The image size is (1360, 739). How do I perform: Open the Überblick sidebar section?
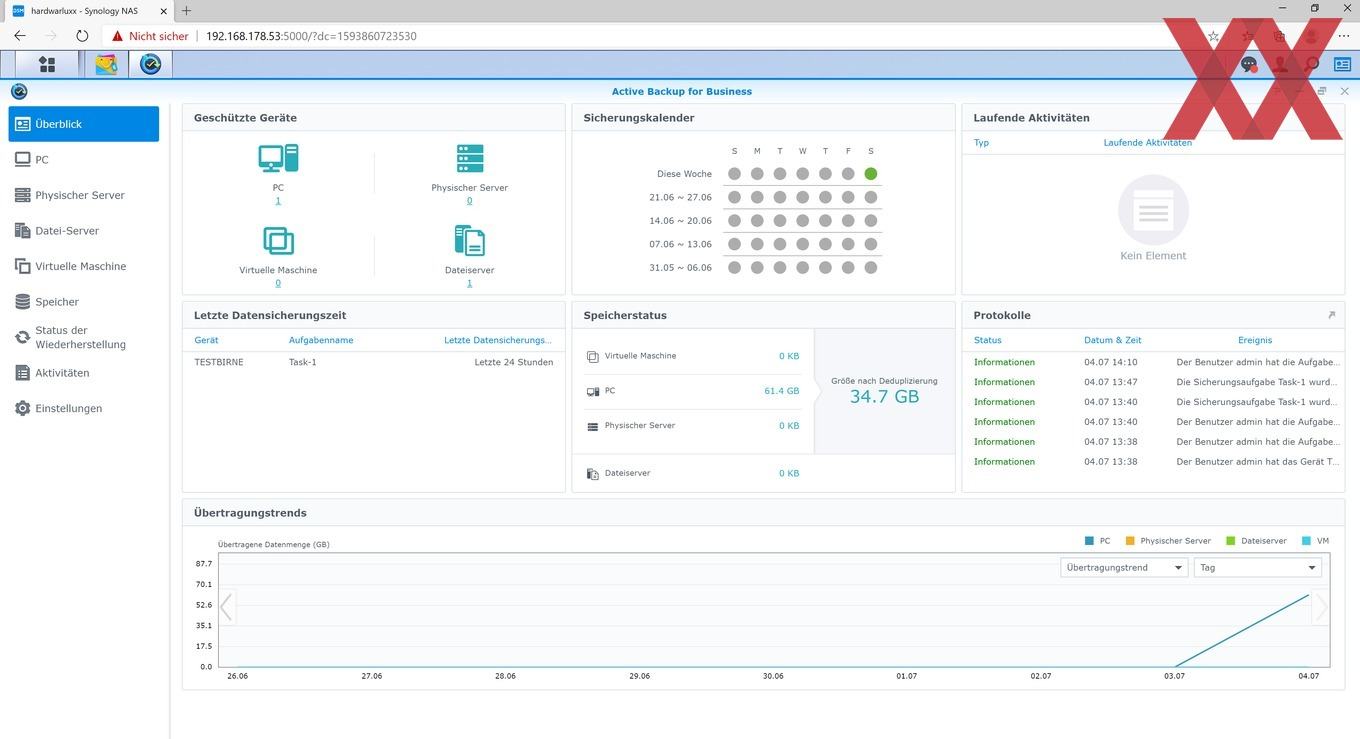point(84,124)
